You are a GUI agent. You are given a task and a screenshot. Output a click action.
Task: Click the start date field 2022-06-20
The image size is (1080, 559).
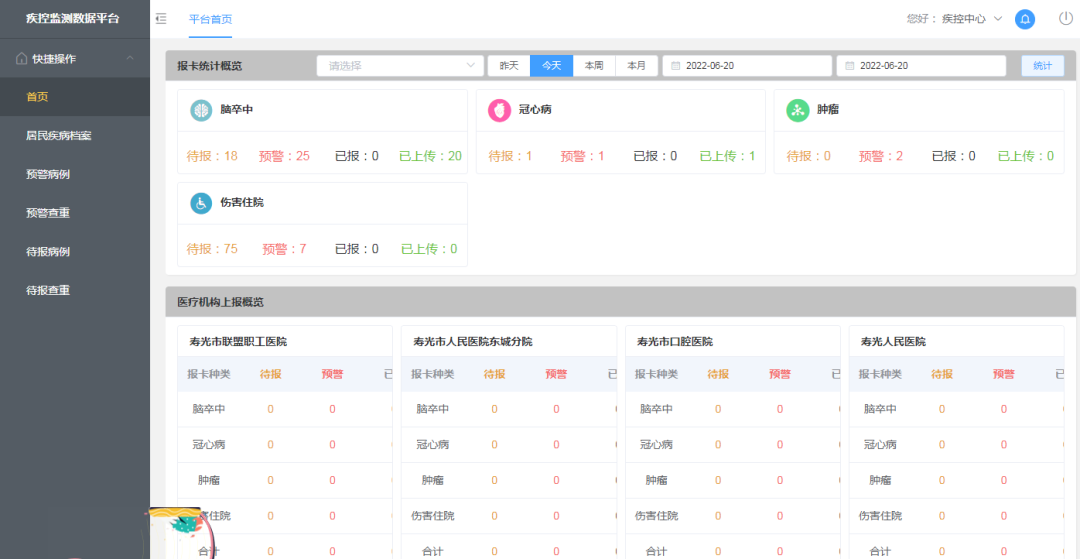[x=746, y=66]
